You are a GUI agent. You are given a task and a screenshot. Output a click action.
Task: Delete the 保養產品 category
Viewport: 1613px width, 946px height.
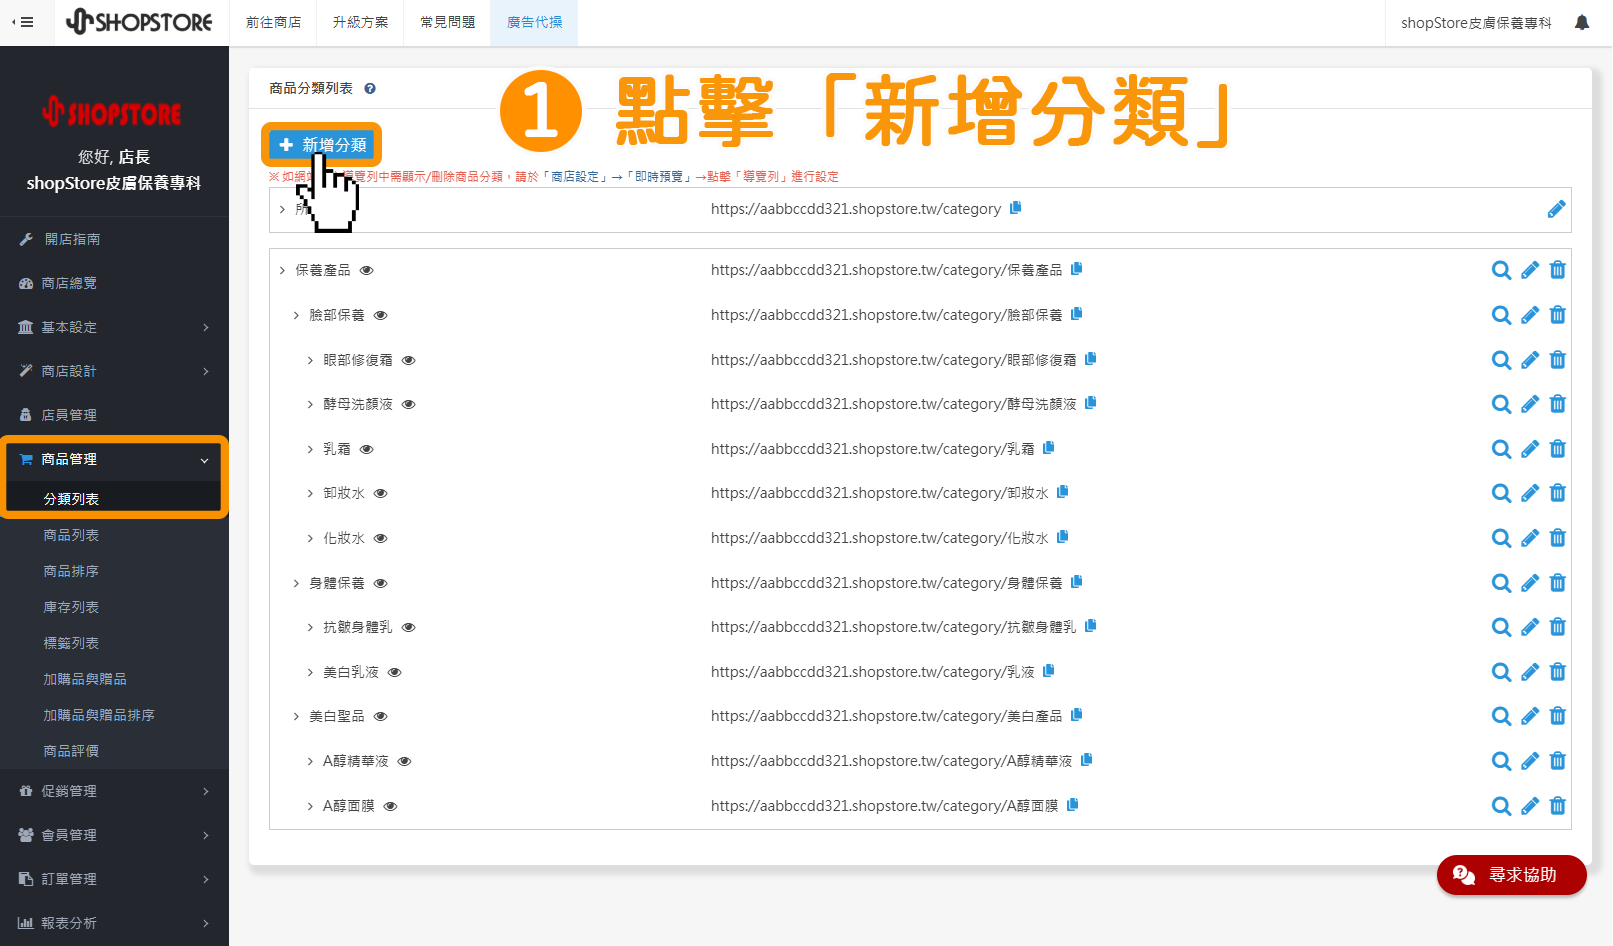click(1557, 270)
